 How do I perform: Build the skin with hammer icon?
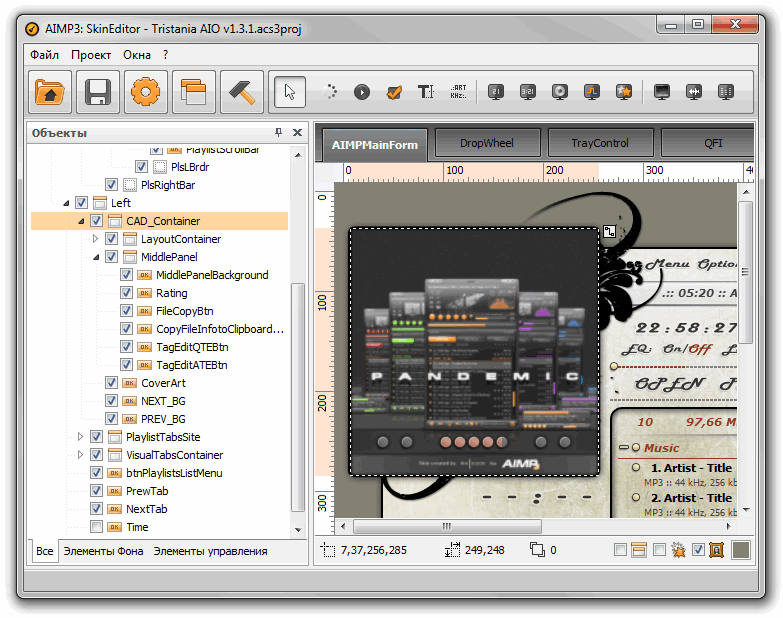(x=242, y=92)
